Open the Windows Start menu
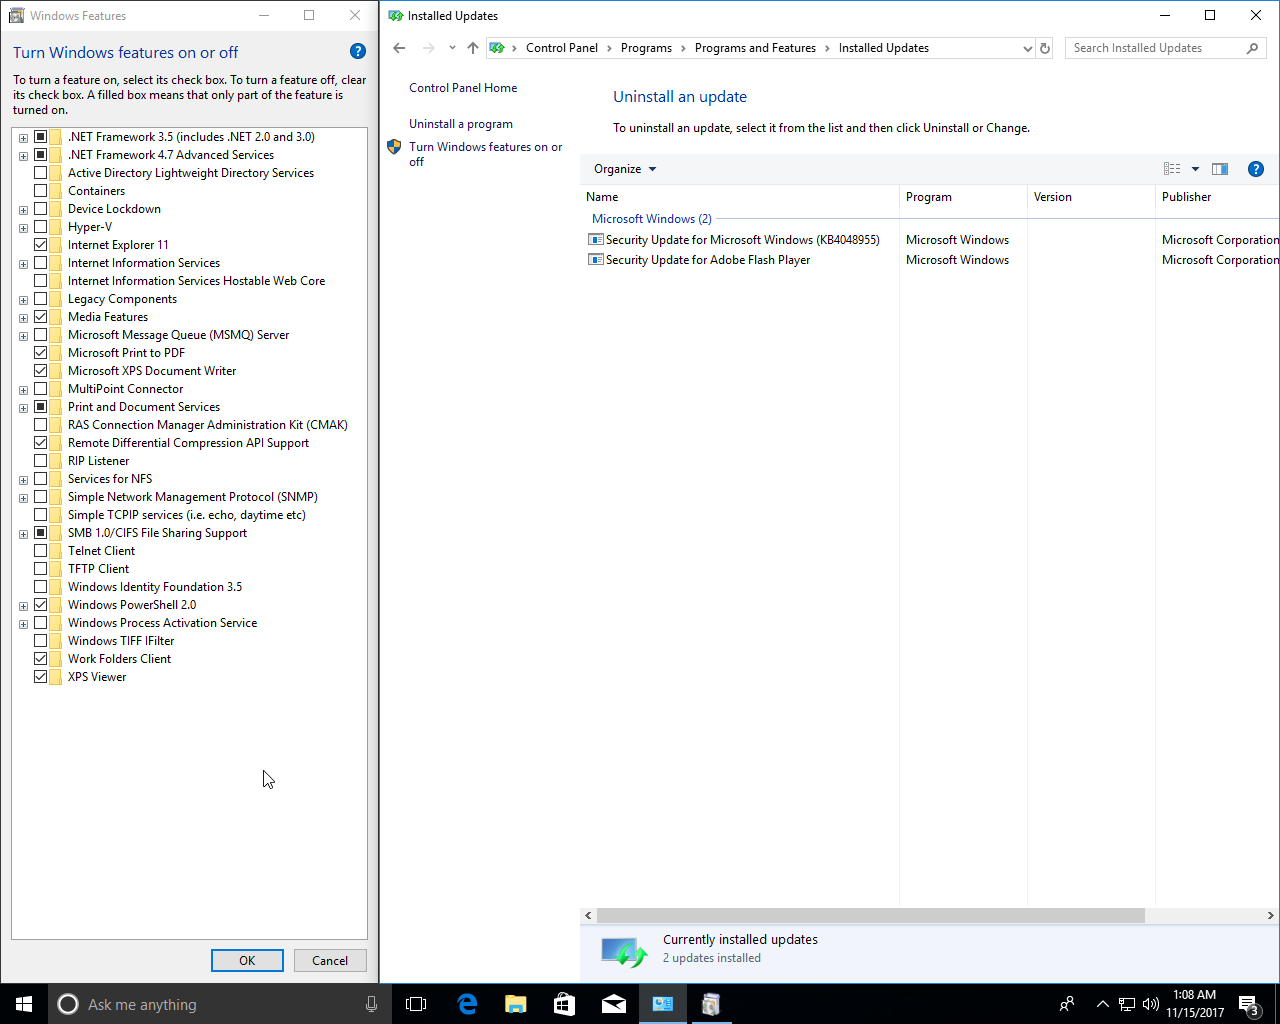This screenshot has height=1024, width=1280. [x=24, y=1004]
